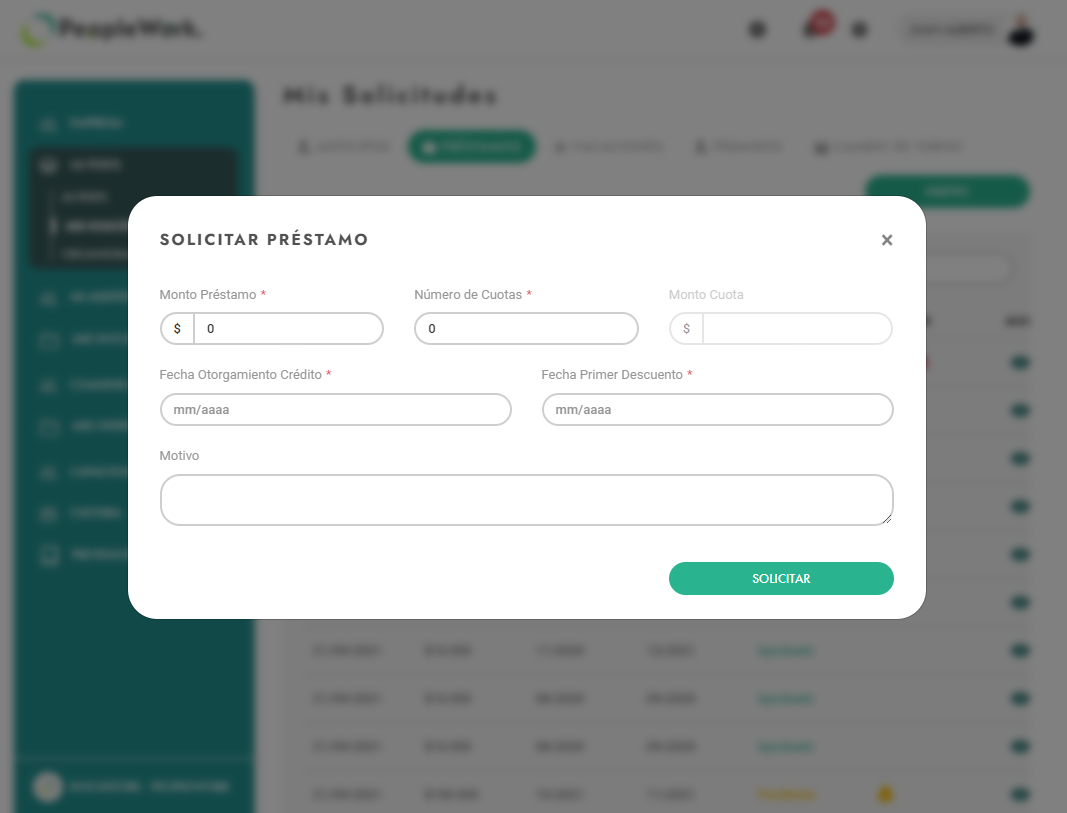Submit the loan with the Solicitar button
The width and height of the screenshot is (1067, 813).
pos(781,578)
